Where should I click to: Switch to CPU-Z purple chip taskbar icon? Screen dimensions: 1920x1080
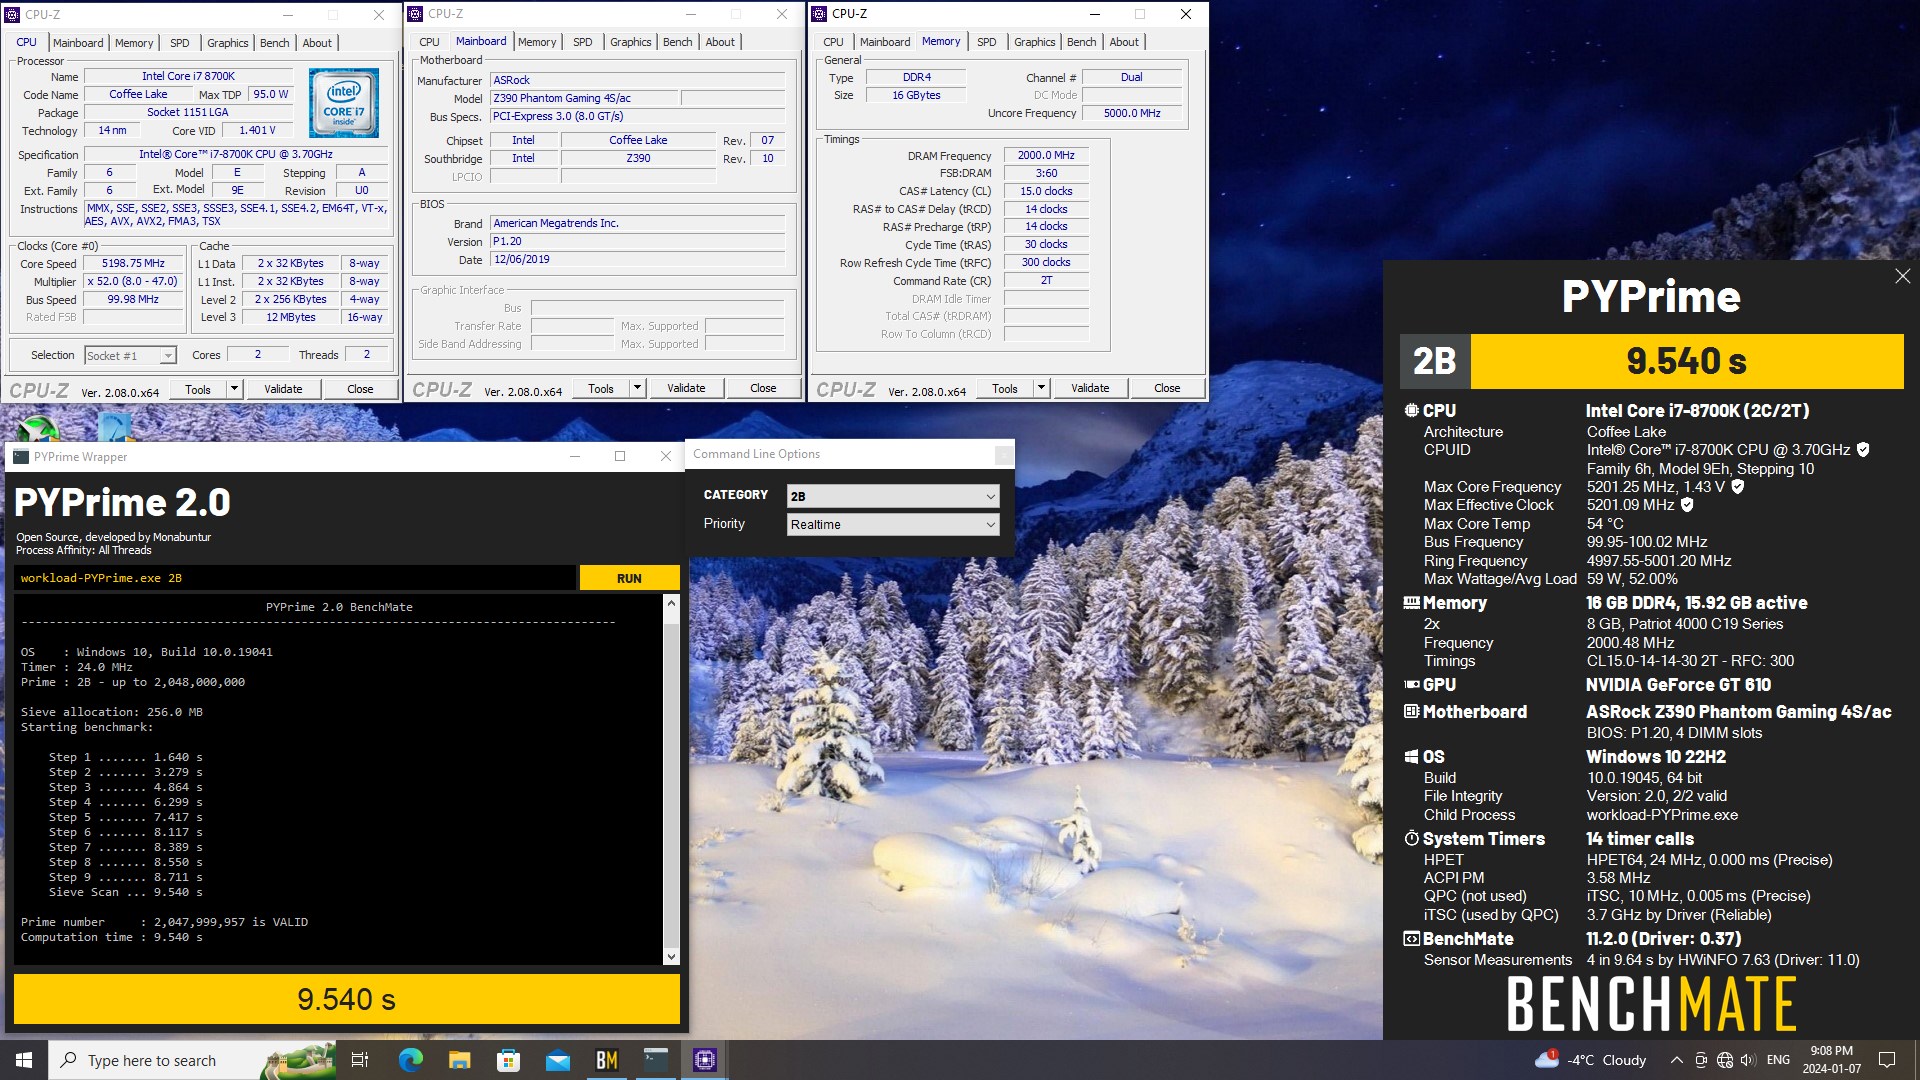(704, 1060)
